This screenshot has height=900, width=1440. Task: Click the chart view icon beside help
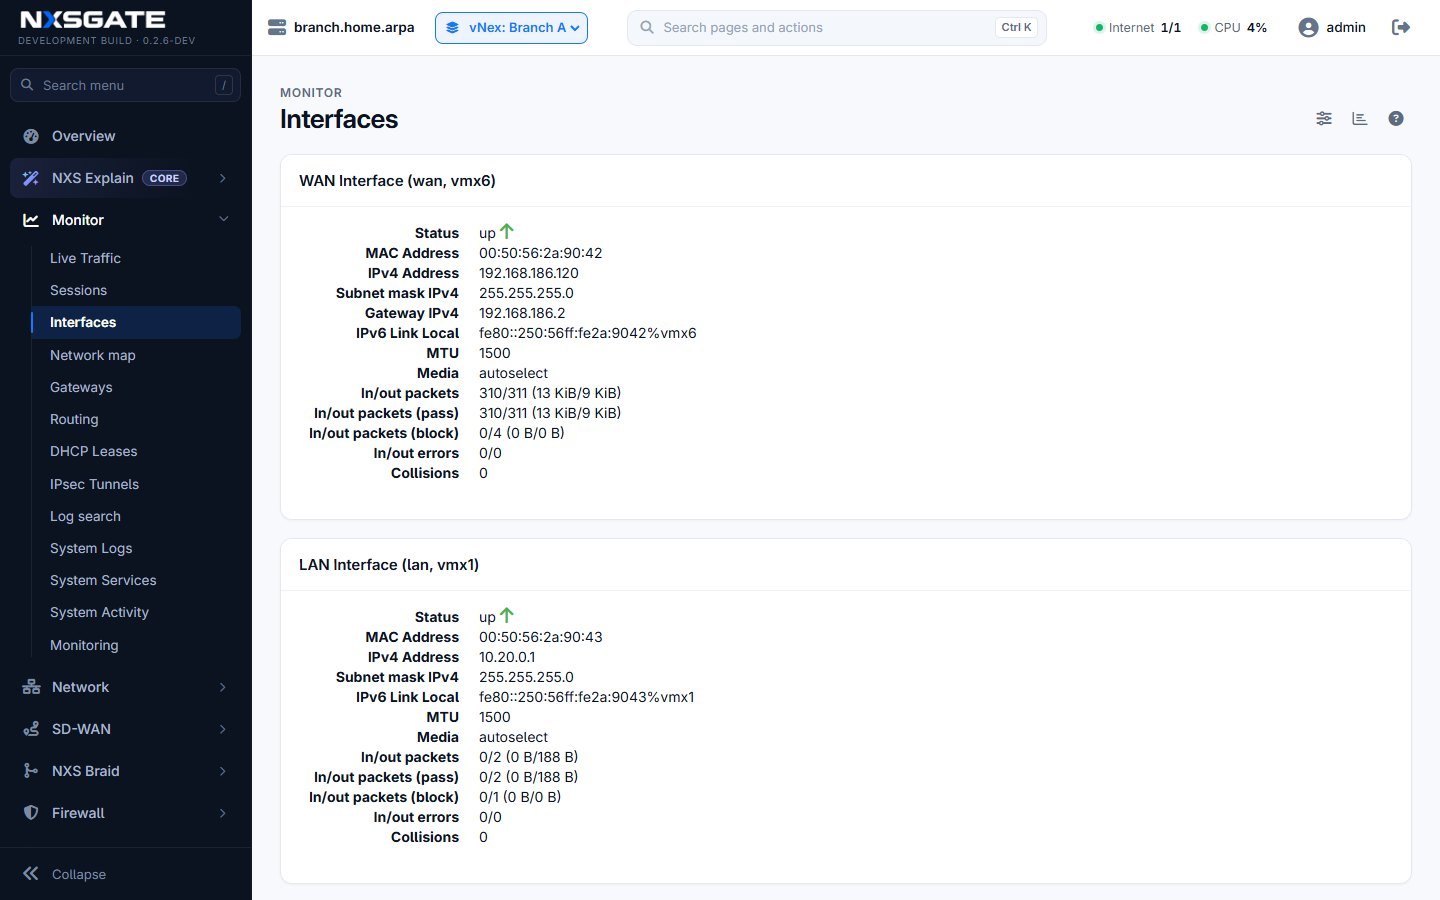point(1360,118)
